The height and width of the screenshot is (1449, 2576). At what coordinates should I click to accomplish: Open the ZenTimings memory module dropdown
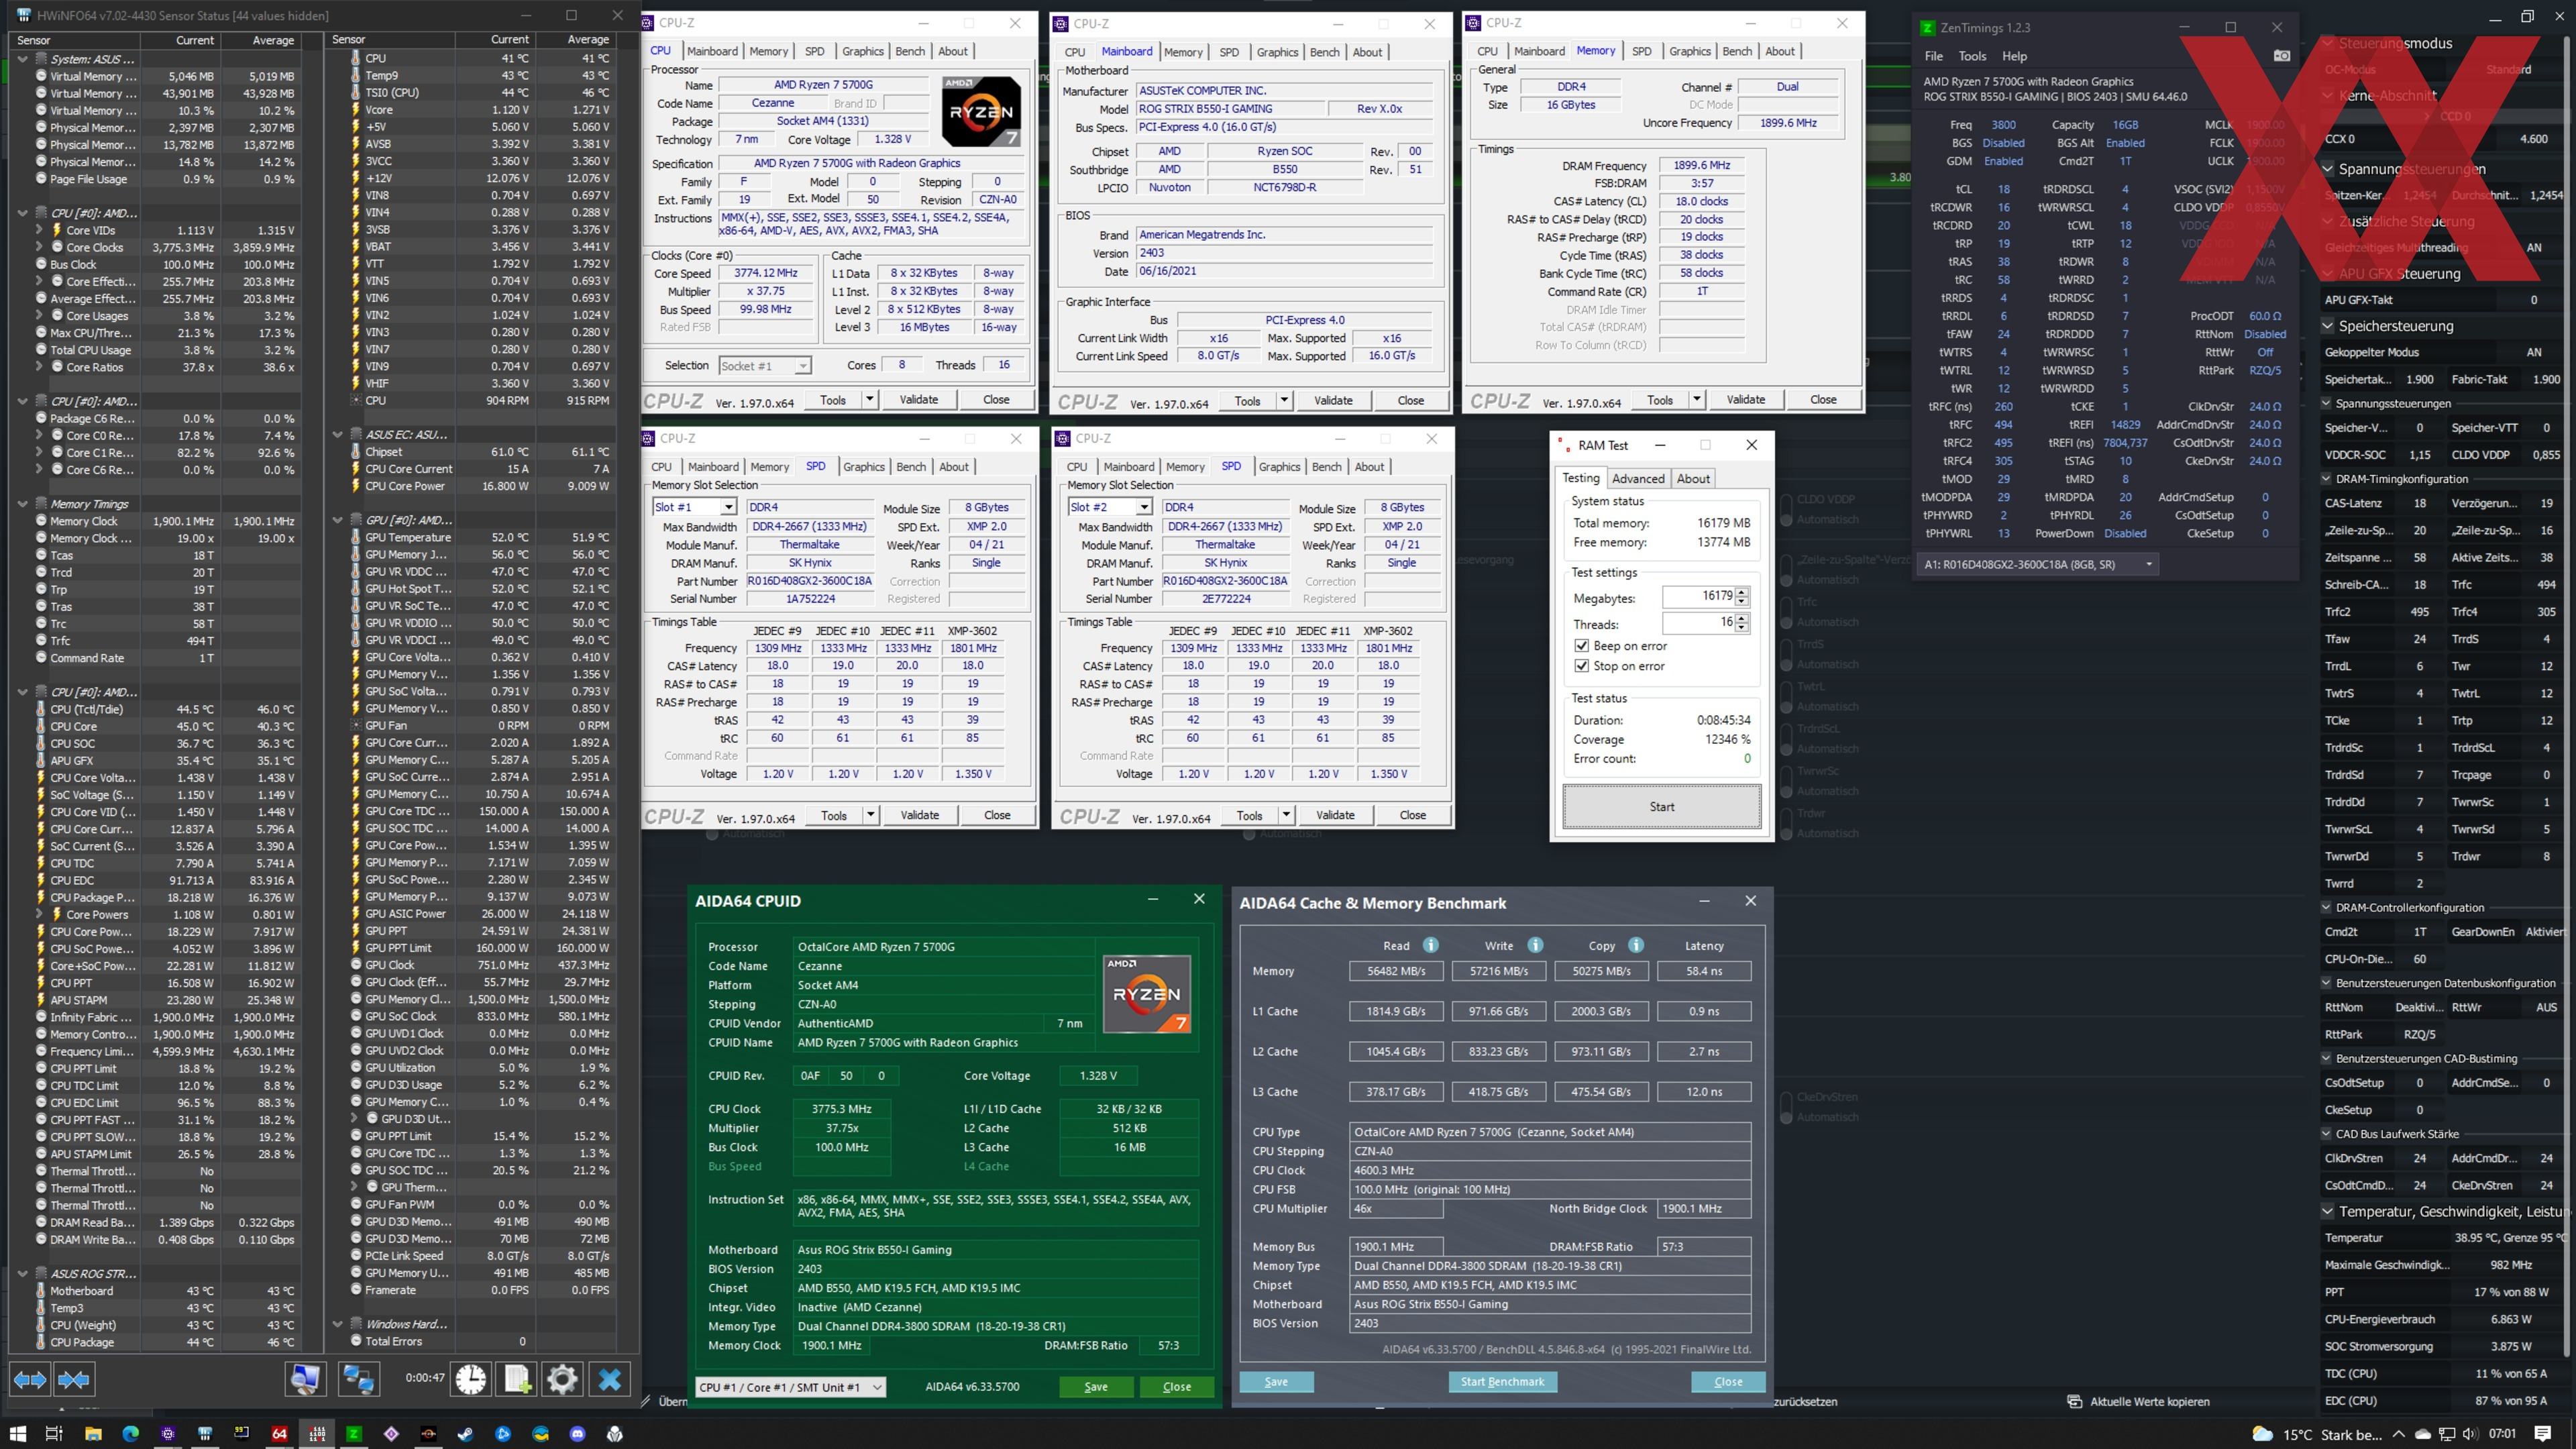(2148, 565)
